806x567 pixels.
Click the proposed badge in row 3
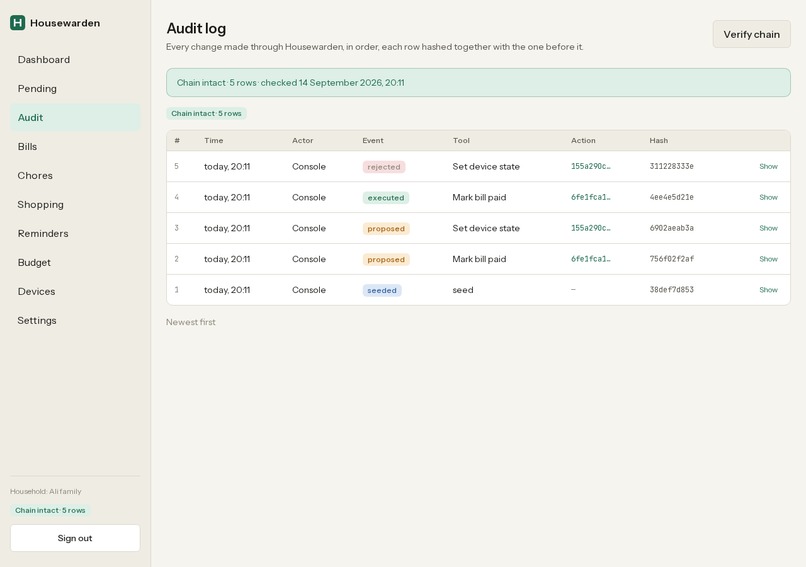(x=386, y=229)
